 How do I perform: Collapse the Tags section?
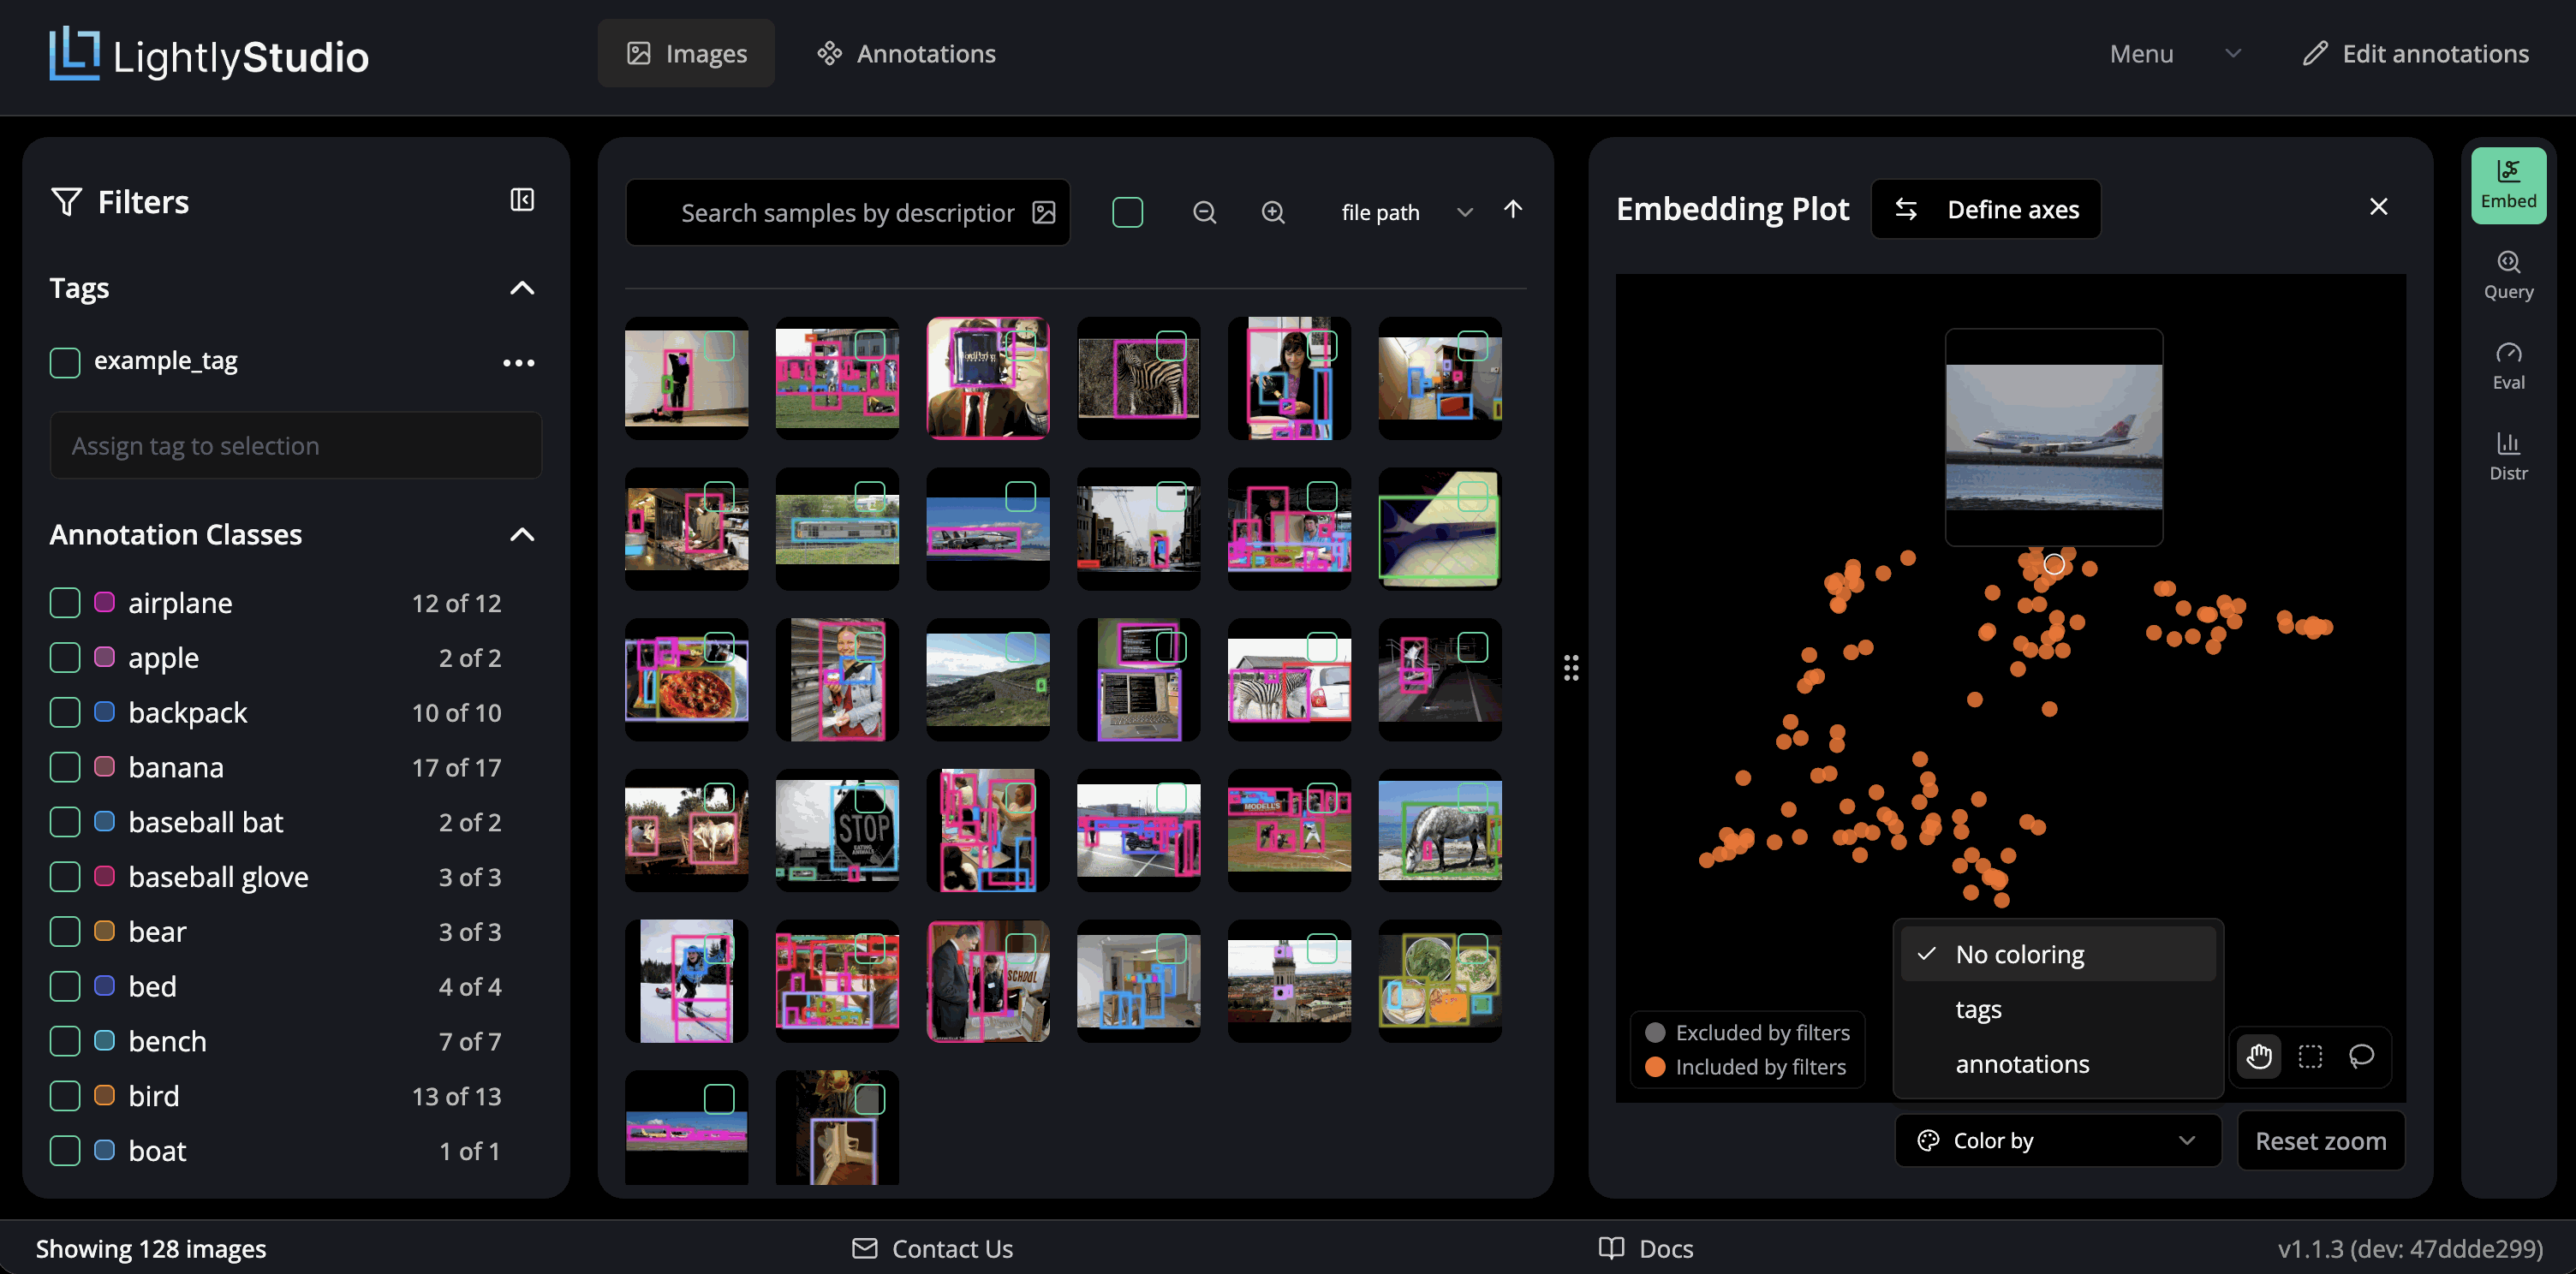pos(522,288)
